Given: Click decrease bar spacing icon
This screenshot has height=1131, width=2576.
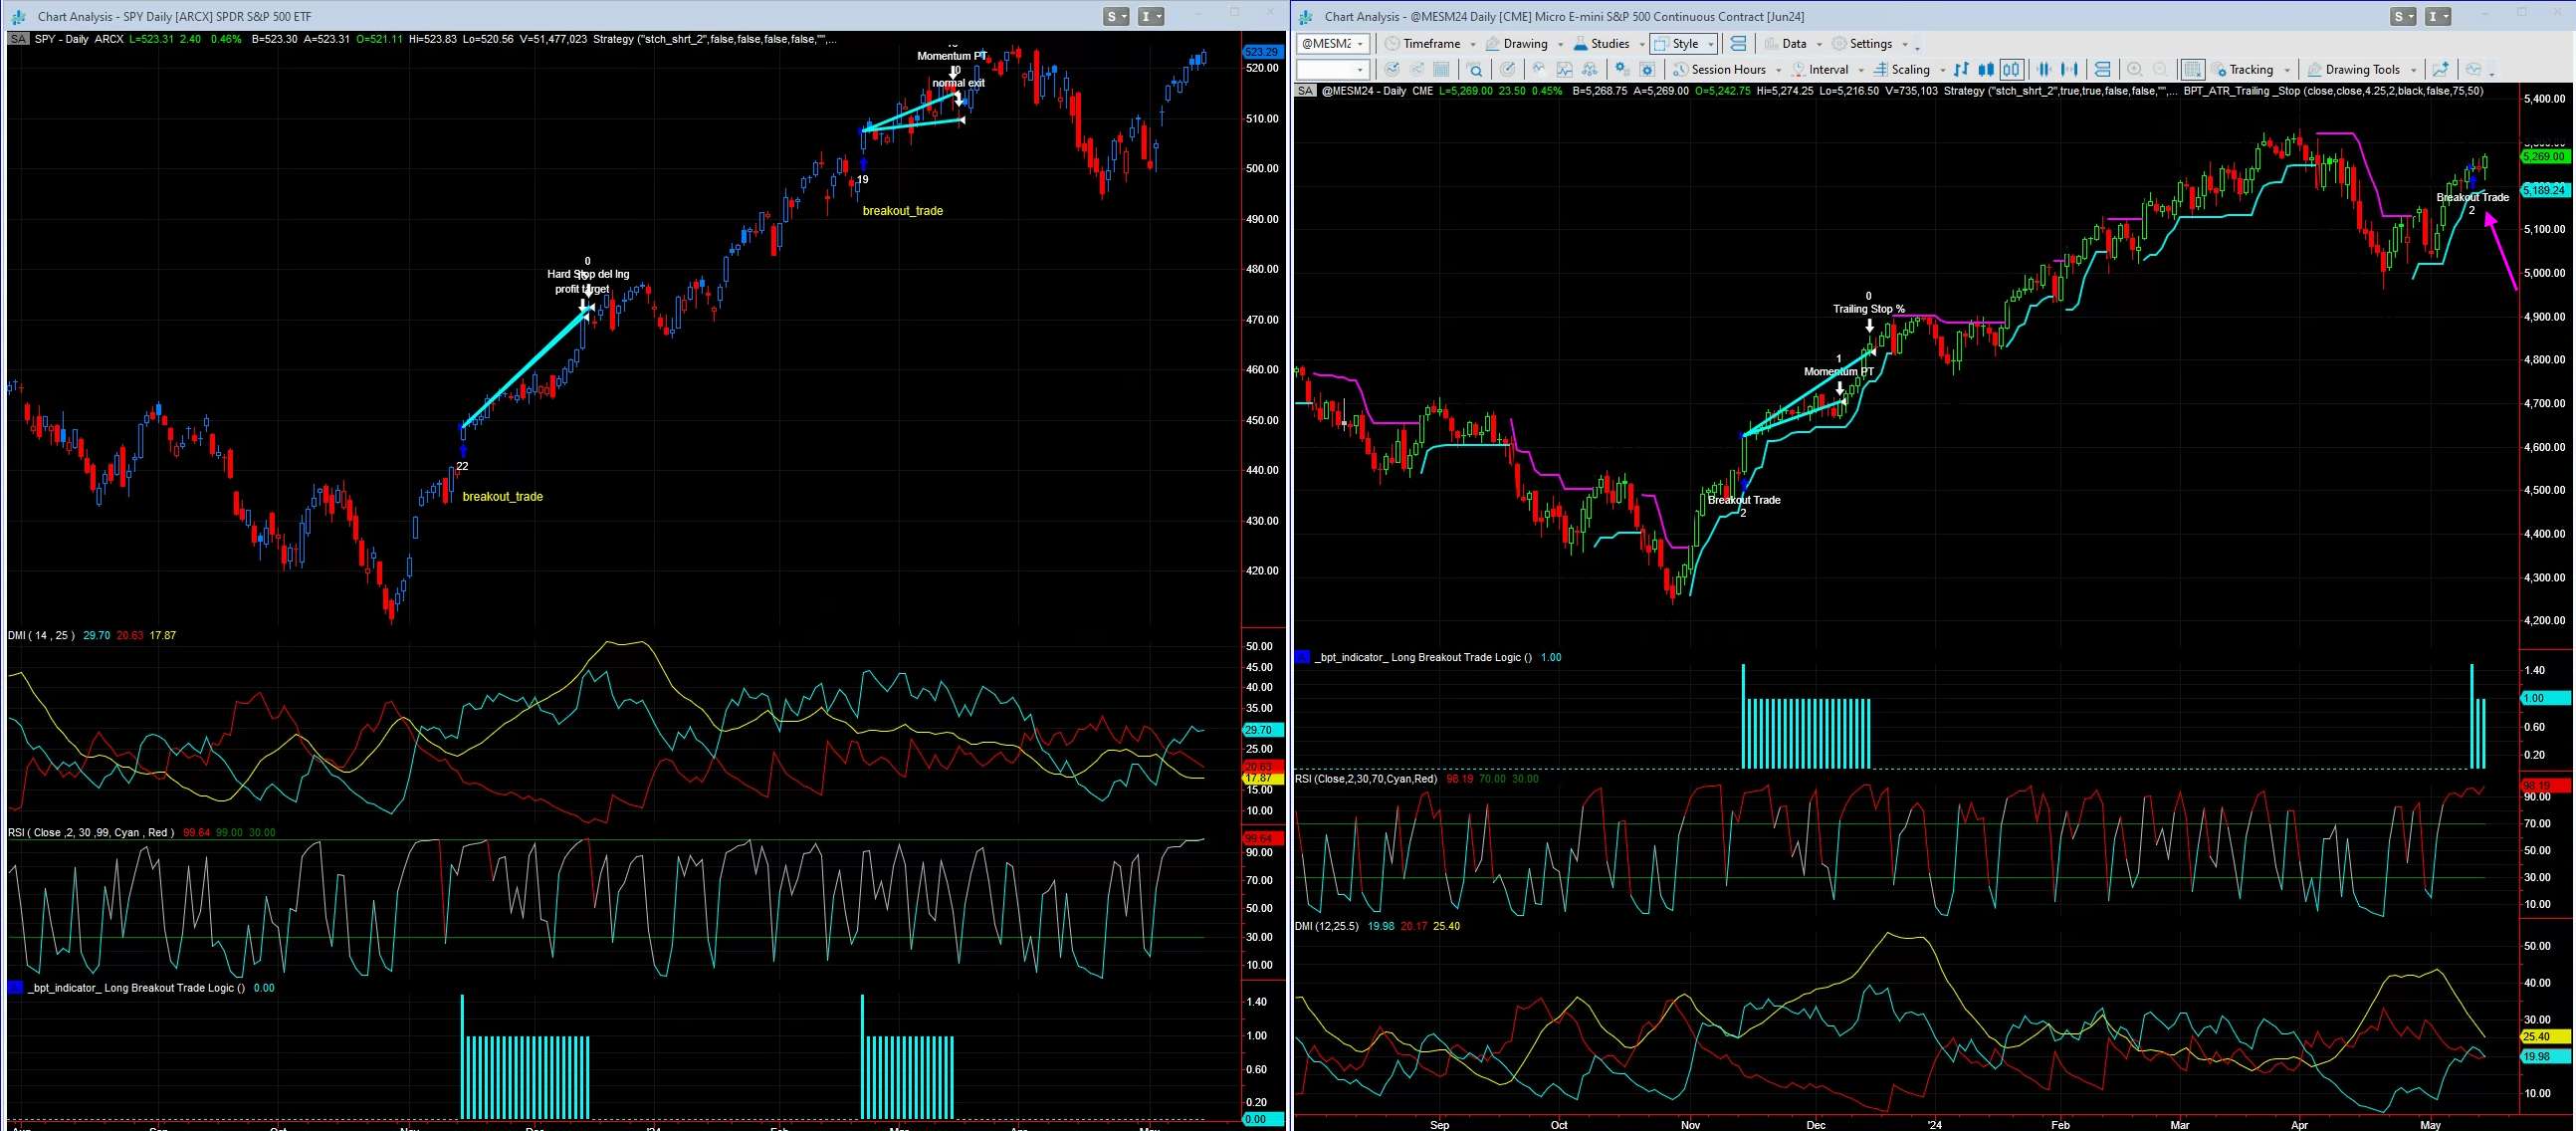Looking at the screenshot, I should (x=2044, y=69).
